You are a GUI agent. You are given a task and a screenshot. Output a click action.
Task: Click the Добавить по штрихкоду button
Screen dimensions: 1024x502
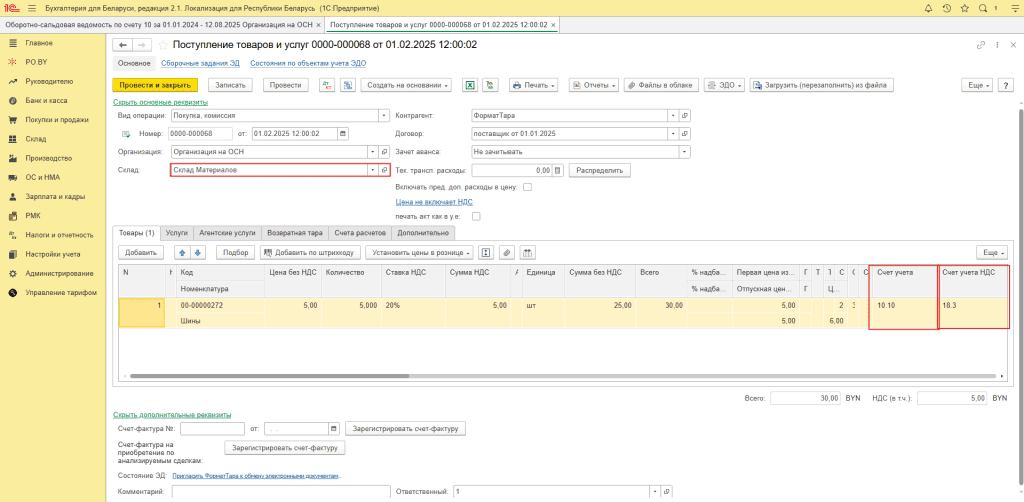tap(310, 253)
